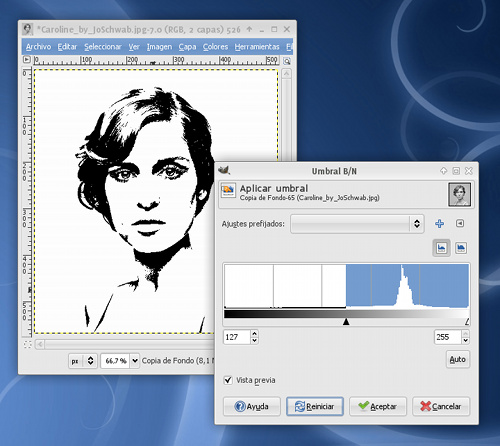Open the Archivo menu
Screen dimensions: 500x446
pyautogui.click(x=38, y=47)
